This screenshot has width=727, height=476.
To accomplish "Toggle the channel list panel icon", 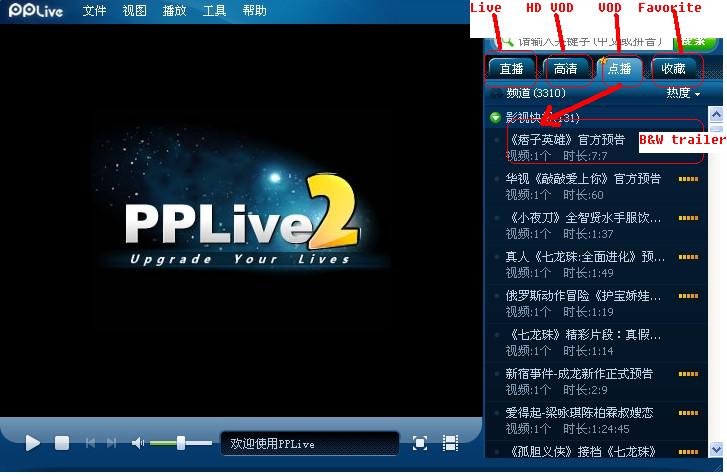I will [x=450, y=443].
